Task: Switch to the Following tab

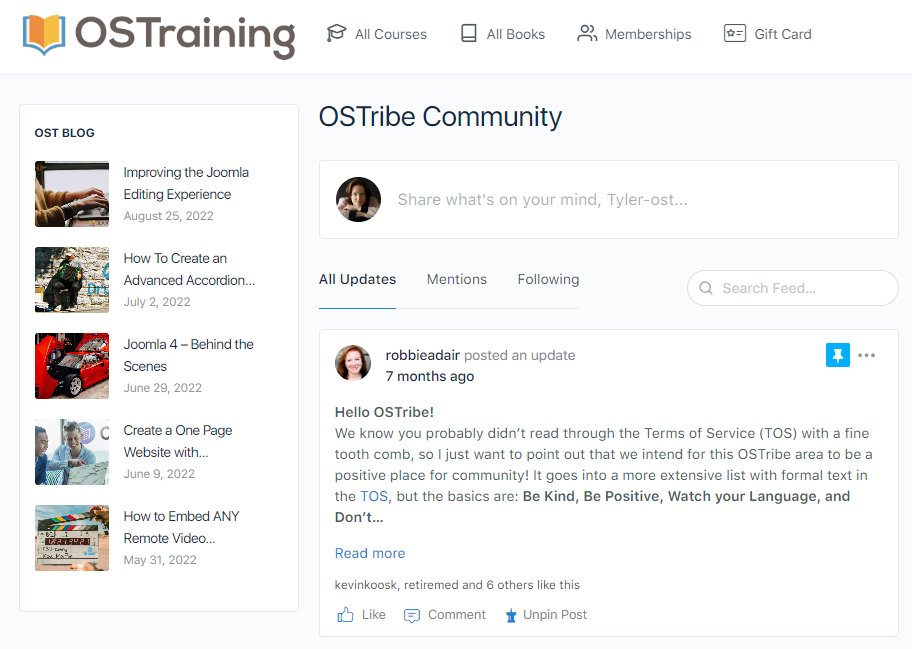Action: pyautogui.click(x=548, y=279)
